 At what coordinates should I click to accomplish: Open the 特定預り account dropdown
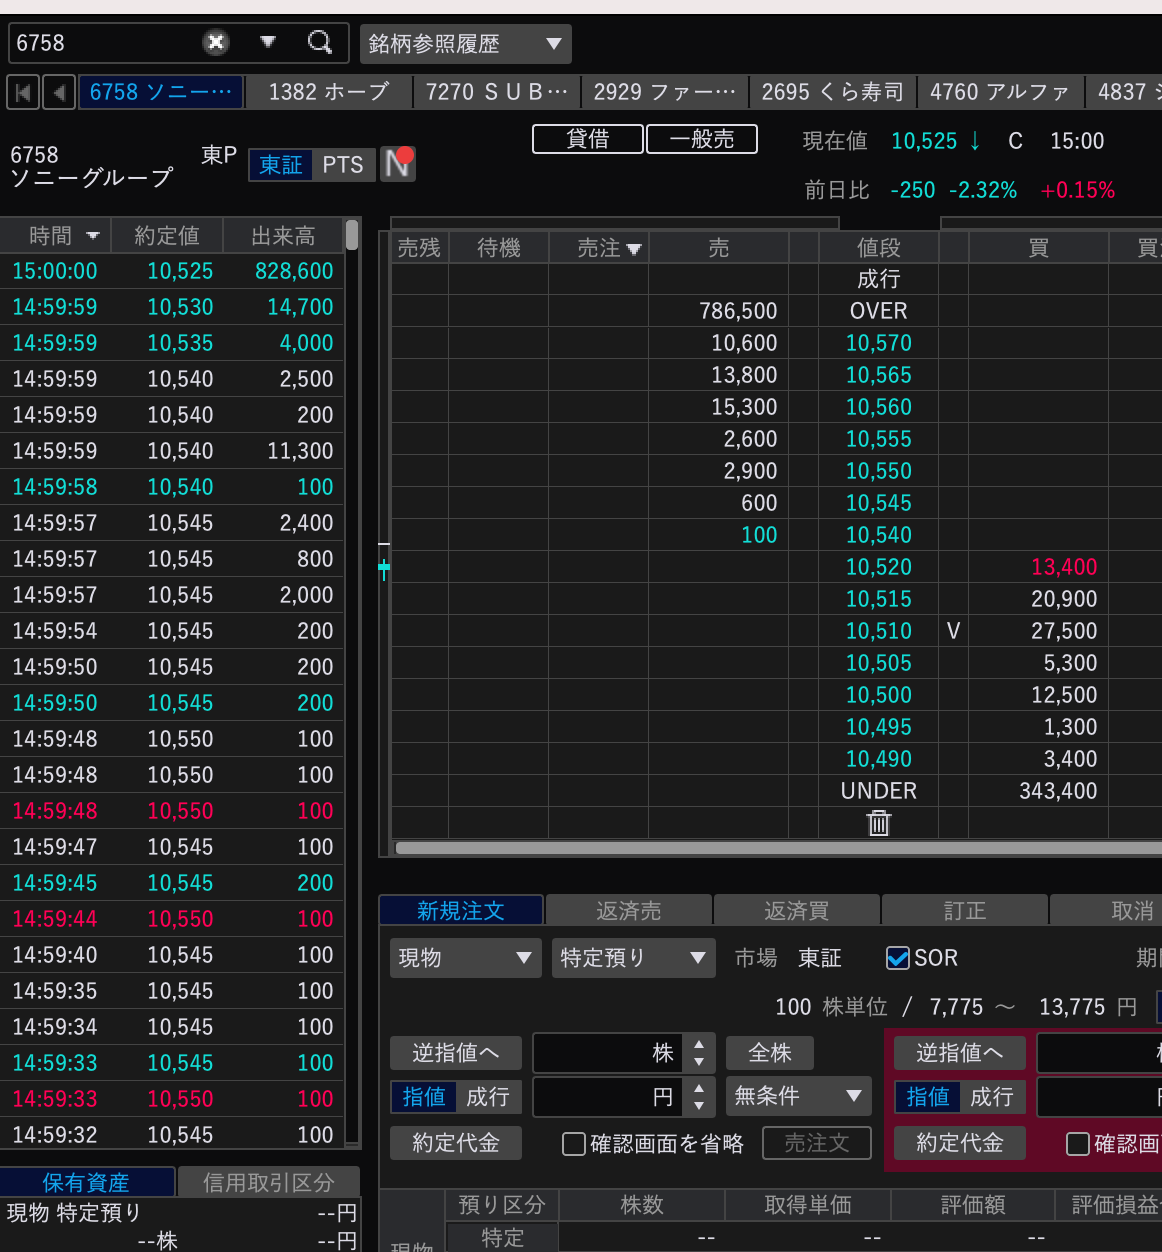point(633,958)
